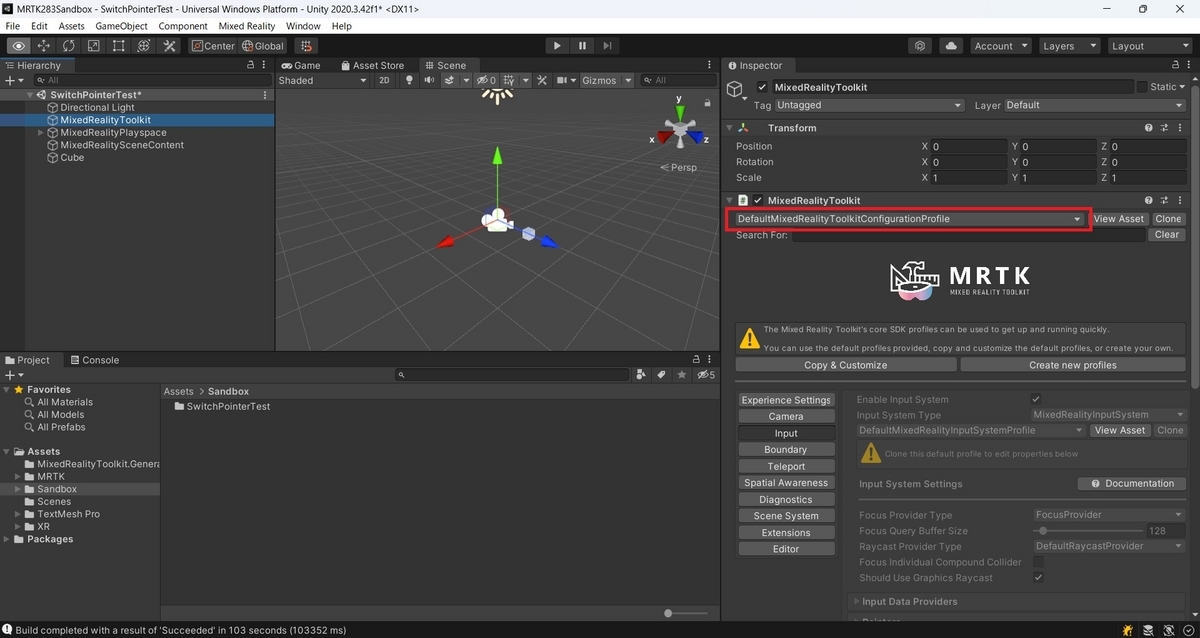Viewport: 1200px width, 638px height.
Task: Toggle scene lighting bulb icon
Action: [408, 80]
